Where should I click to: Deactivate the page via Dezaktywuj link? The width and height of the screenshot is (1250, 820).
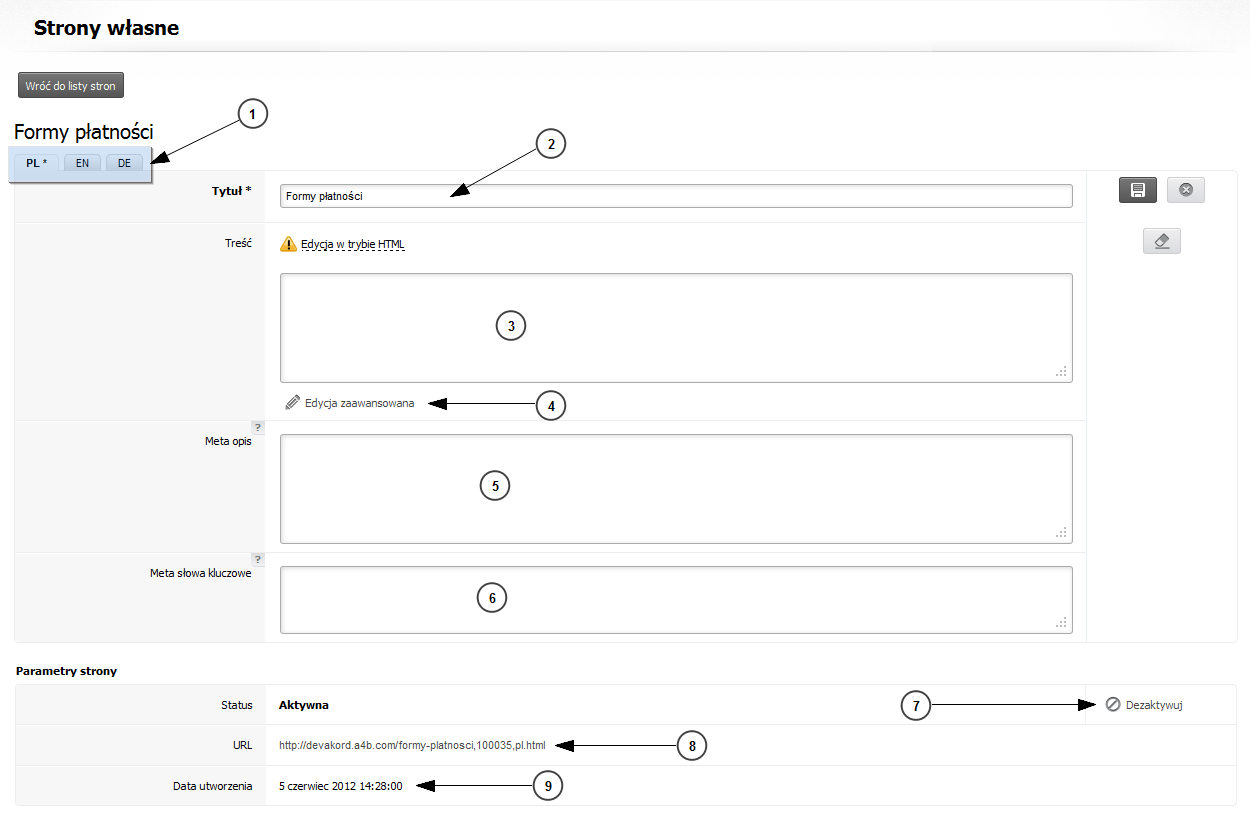pos(1154,705)
